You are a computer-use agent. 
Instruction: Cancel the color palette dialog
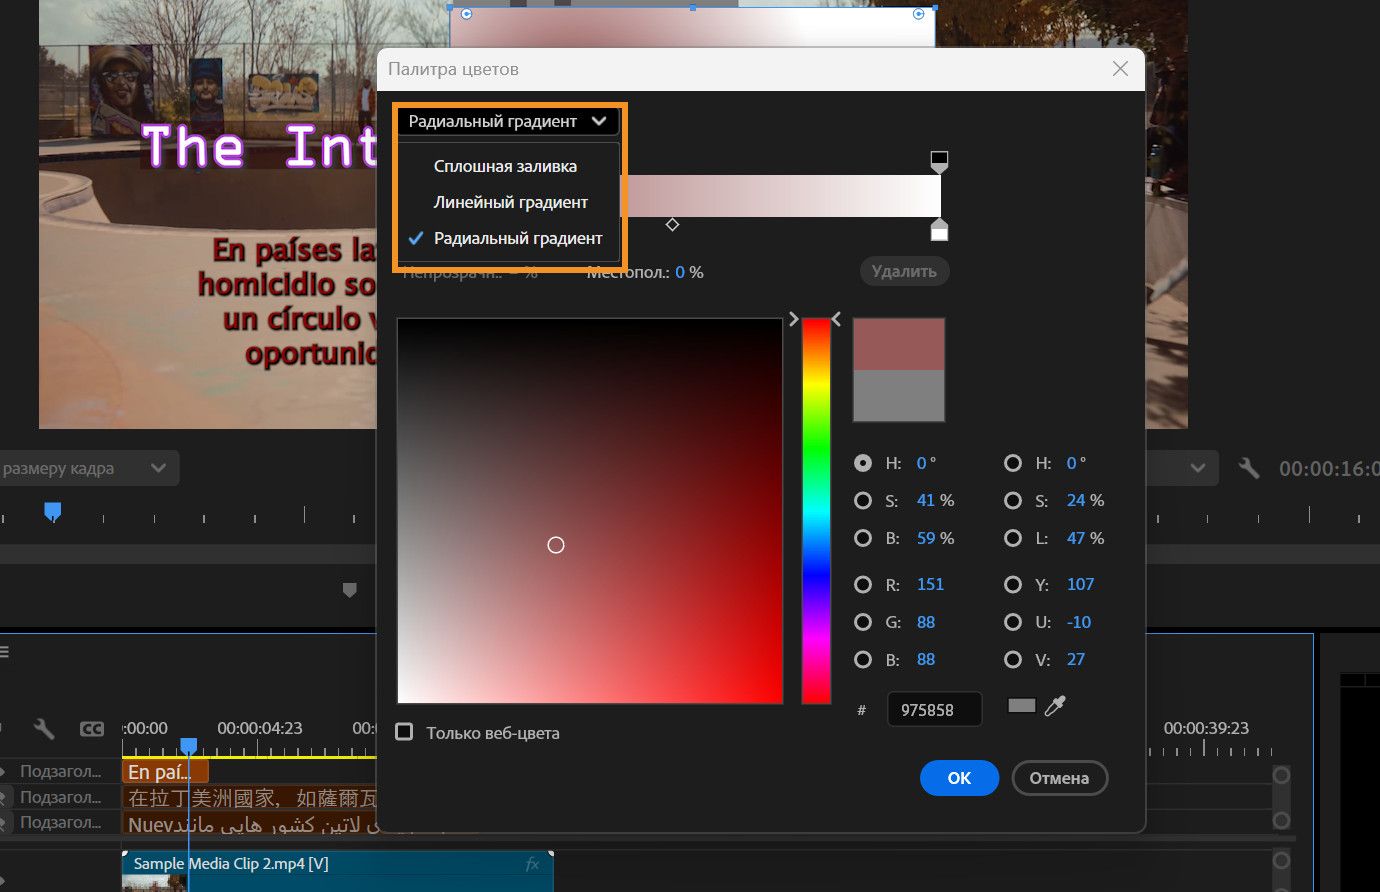[1059, 778]
